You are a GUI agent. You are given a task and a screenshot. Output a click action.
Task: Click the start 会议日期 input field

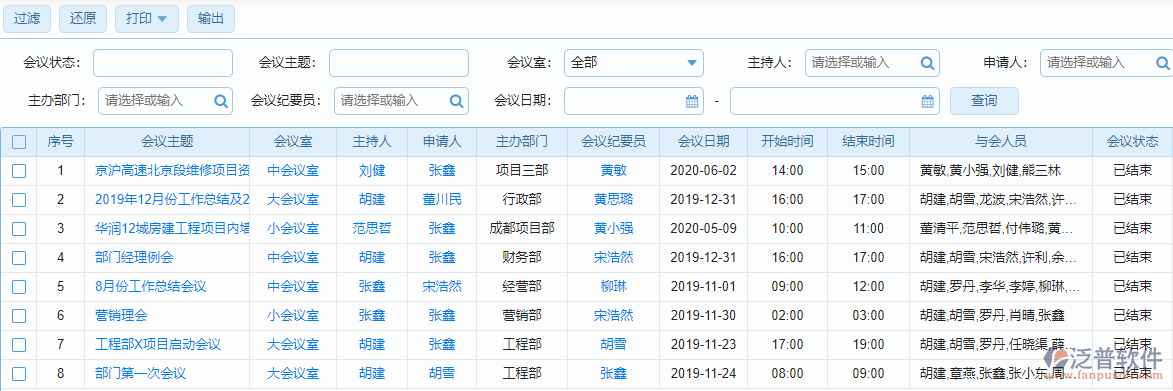(x=634, y=101)
